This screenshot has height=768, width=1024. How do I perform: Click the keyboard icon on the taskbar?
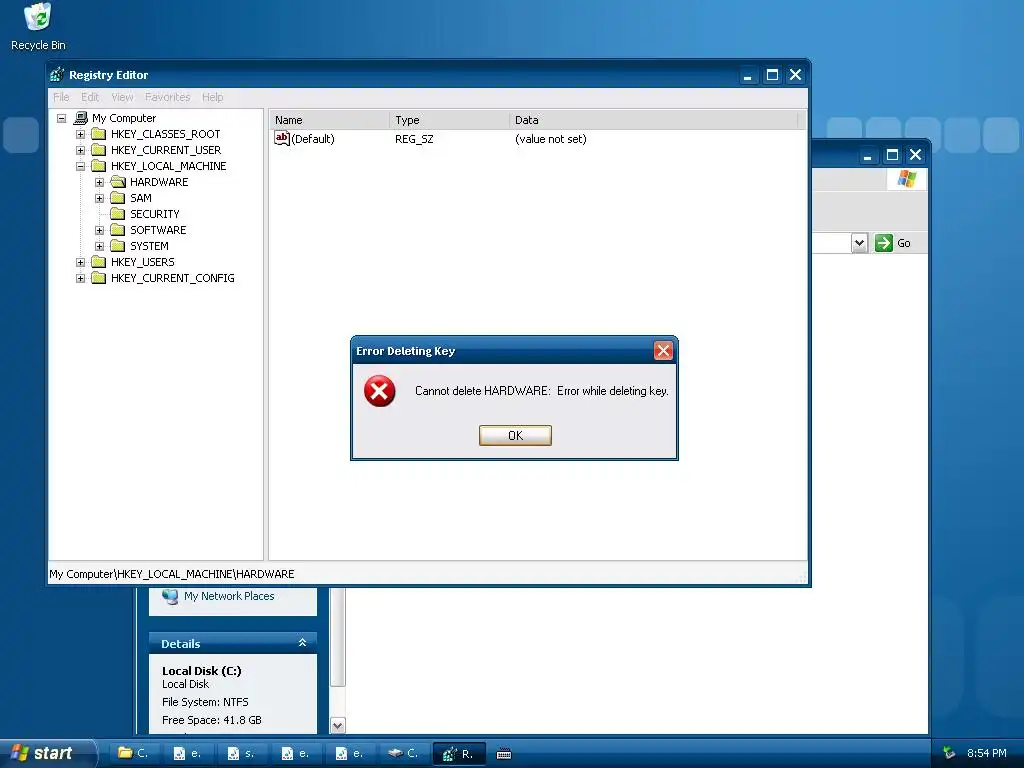[504, 754]
